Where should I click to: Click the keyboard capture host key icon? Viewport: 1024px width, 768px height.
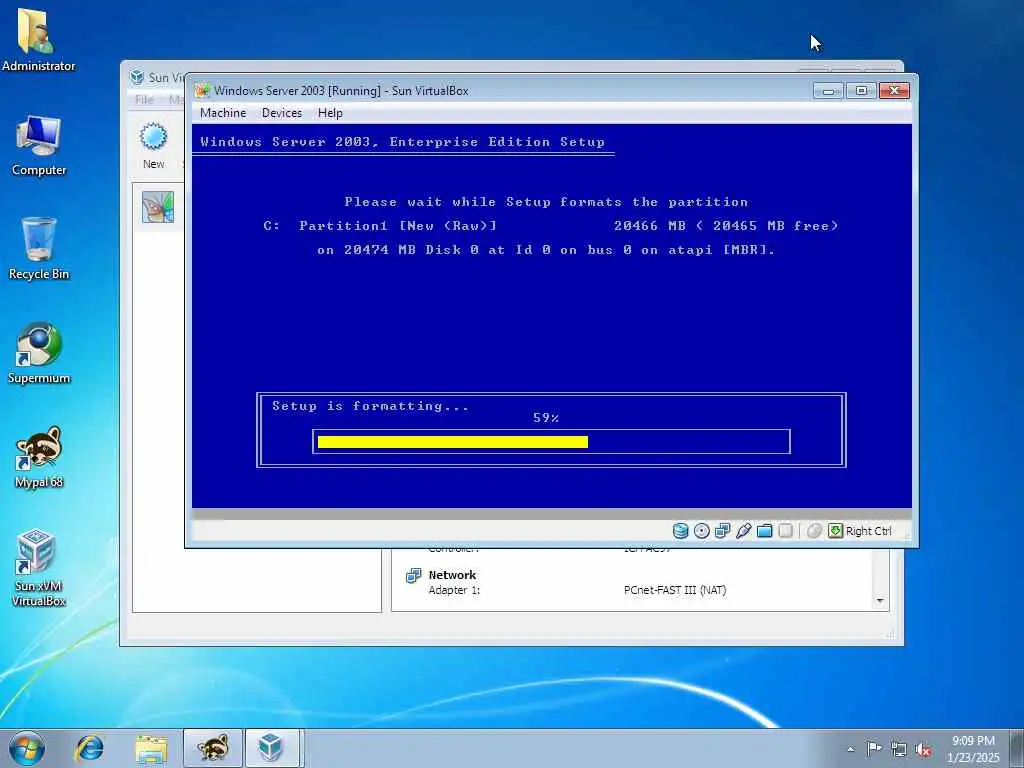pos(835,531)
